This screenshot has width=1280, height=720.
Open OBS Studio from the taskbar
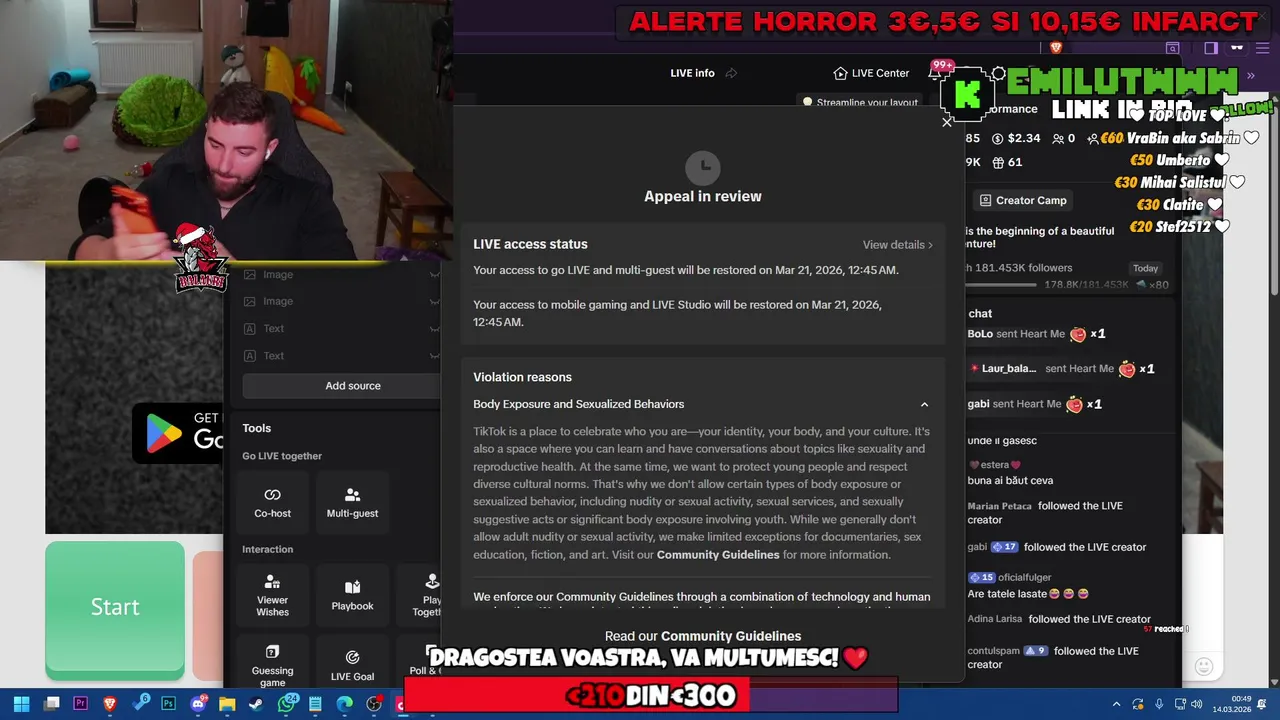pos(374,704)
